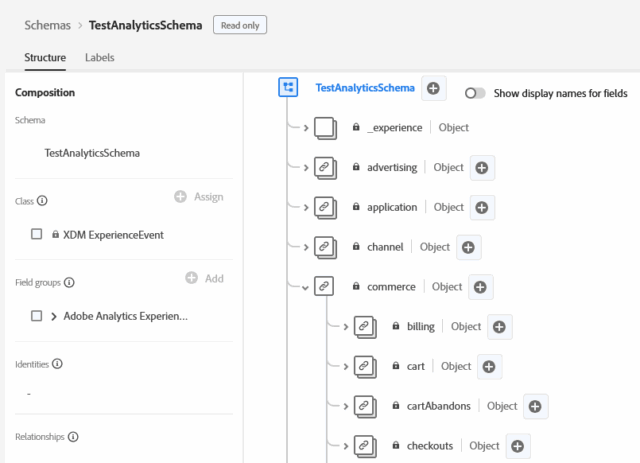Click info icon next to Field groups
The height and width of the screenshot is (463, 640).
(x=69, y=283)
